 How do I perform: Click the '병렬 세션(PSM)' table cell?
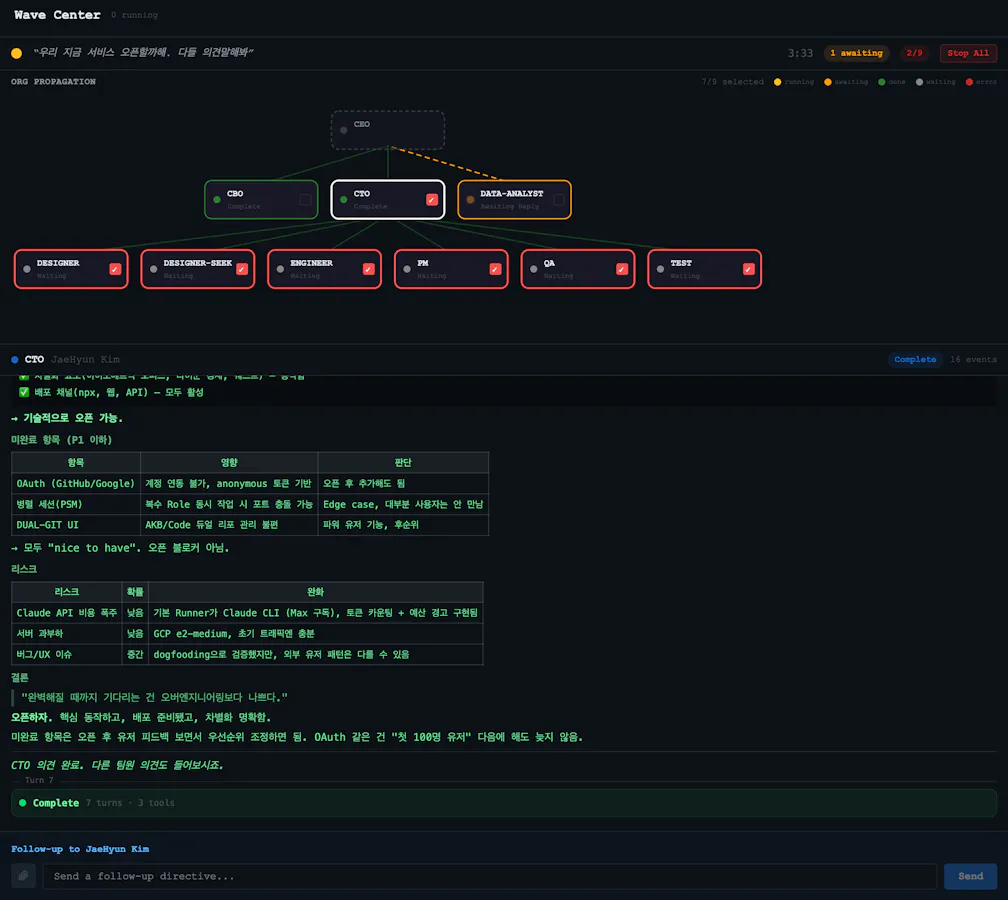click(76, 504)
